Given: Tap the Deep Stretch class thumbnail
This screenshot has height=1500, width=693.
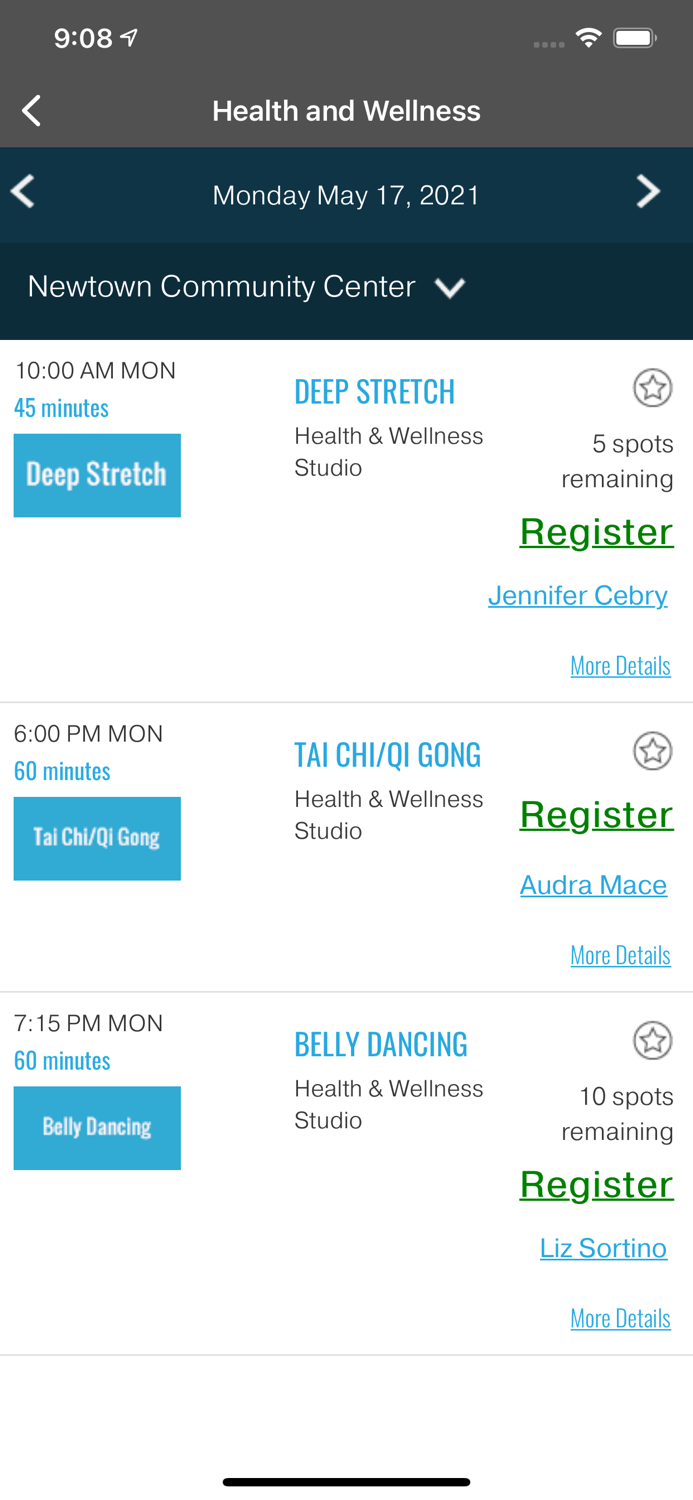Looking at the screenshot, I should click(97, 475).
